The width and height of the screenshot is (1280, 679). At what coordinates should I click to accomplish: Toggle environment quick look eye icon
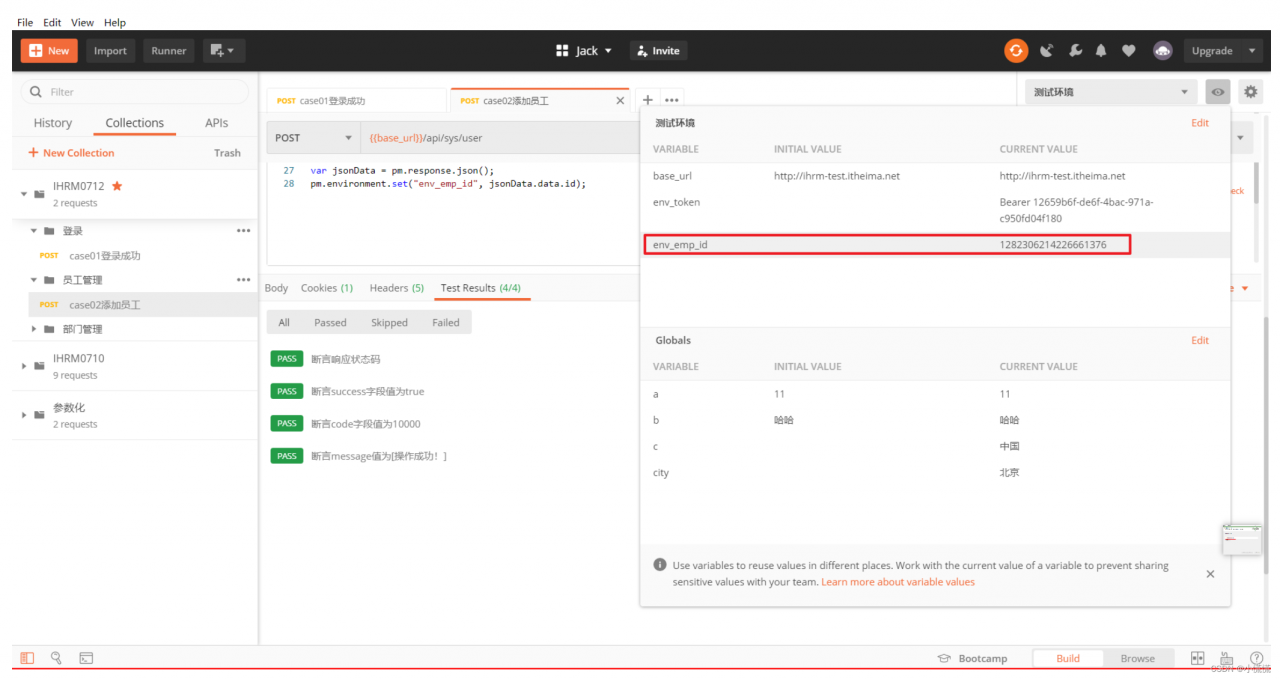[1217, 92]
